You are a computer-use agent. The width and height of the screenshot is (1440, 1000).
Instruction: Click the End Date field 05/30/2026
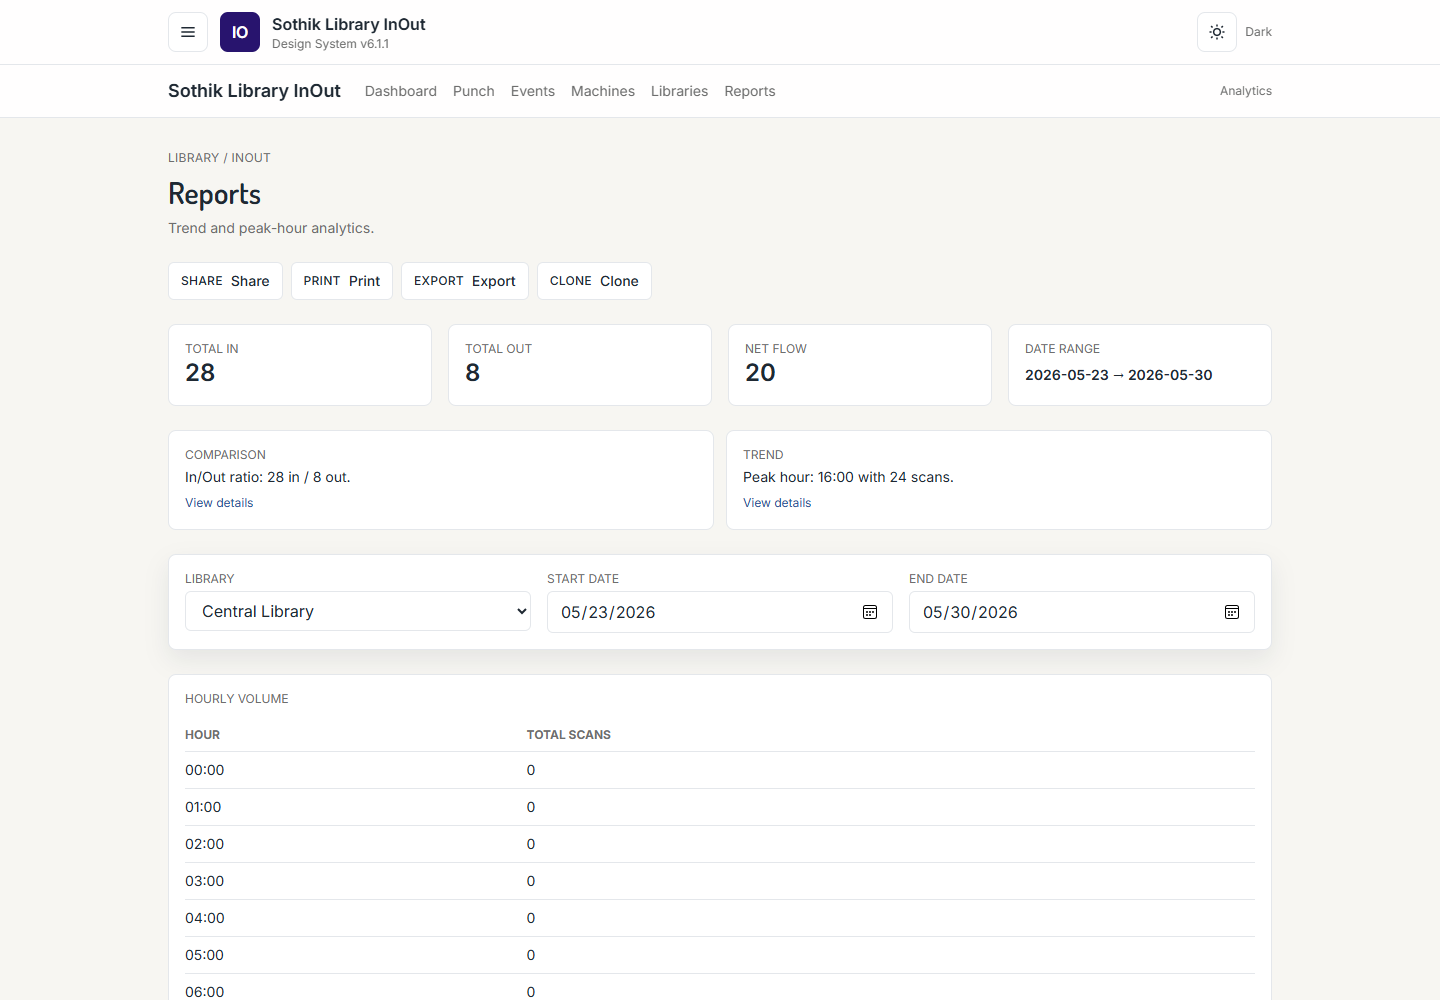(x=1082, y=612)
